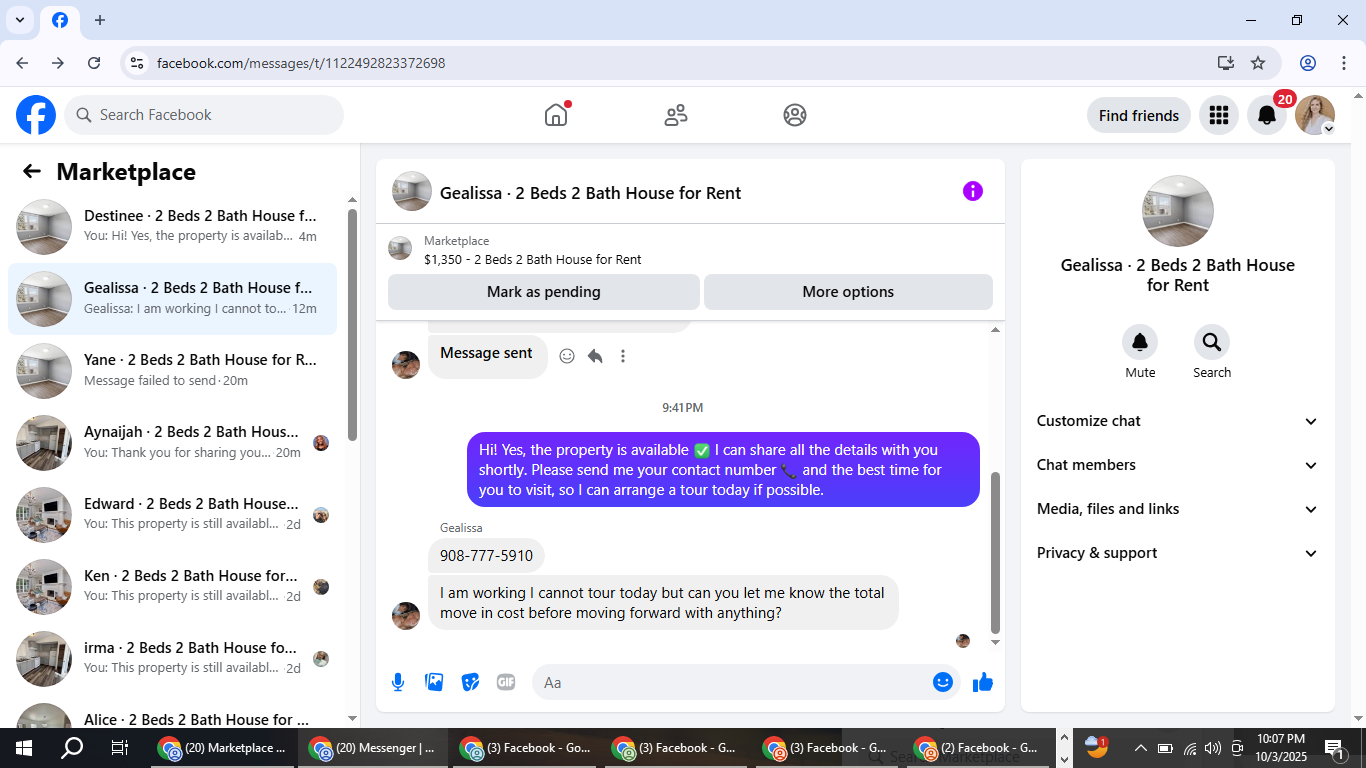Send a thumbs-up like
Viewport: 1366px width, 768px height.
(983, 682)
